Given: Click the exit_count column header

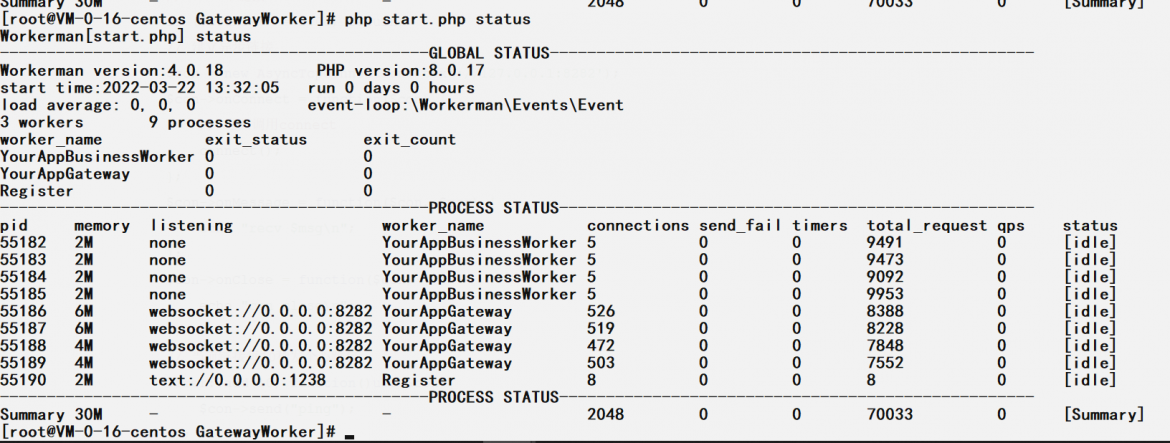Looking at the screenshot, I should tap(410, 139).
